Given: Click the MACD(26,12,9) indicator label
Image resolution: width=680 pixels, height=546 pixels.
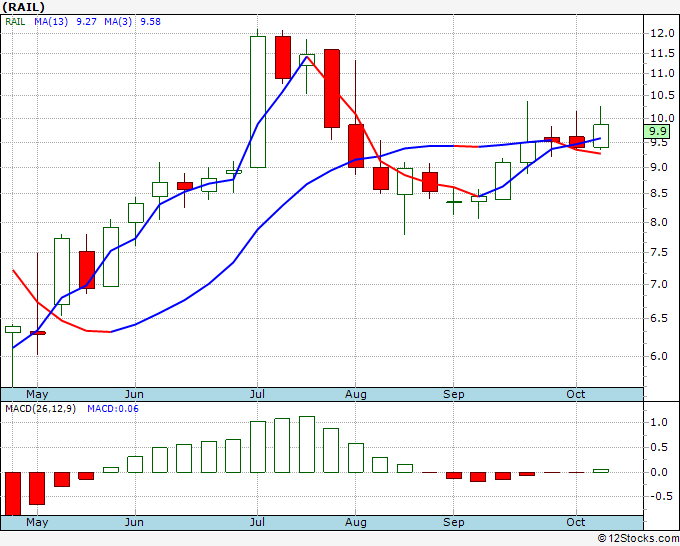Looking at the screenshot, I should coord(40,409).
